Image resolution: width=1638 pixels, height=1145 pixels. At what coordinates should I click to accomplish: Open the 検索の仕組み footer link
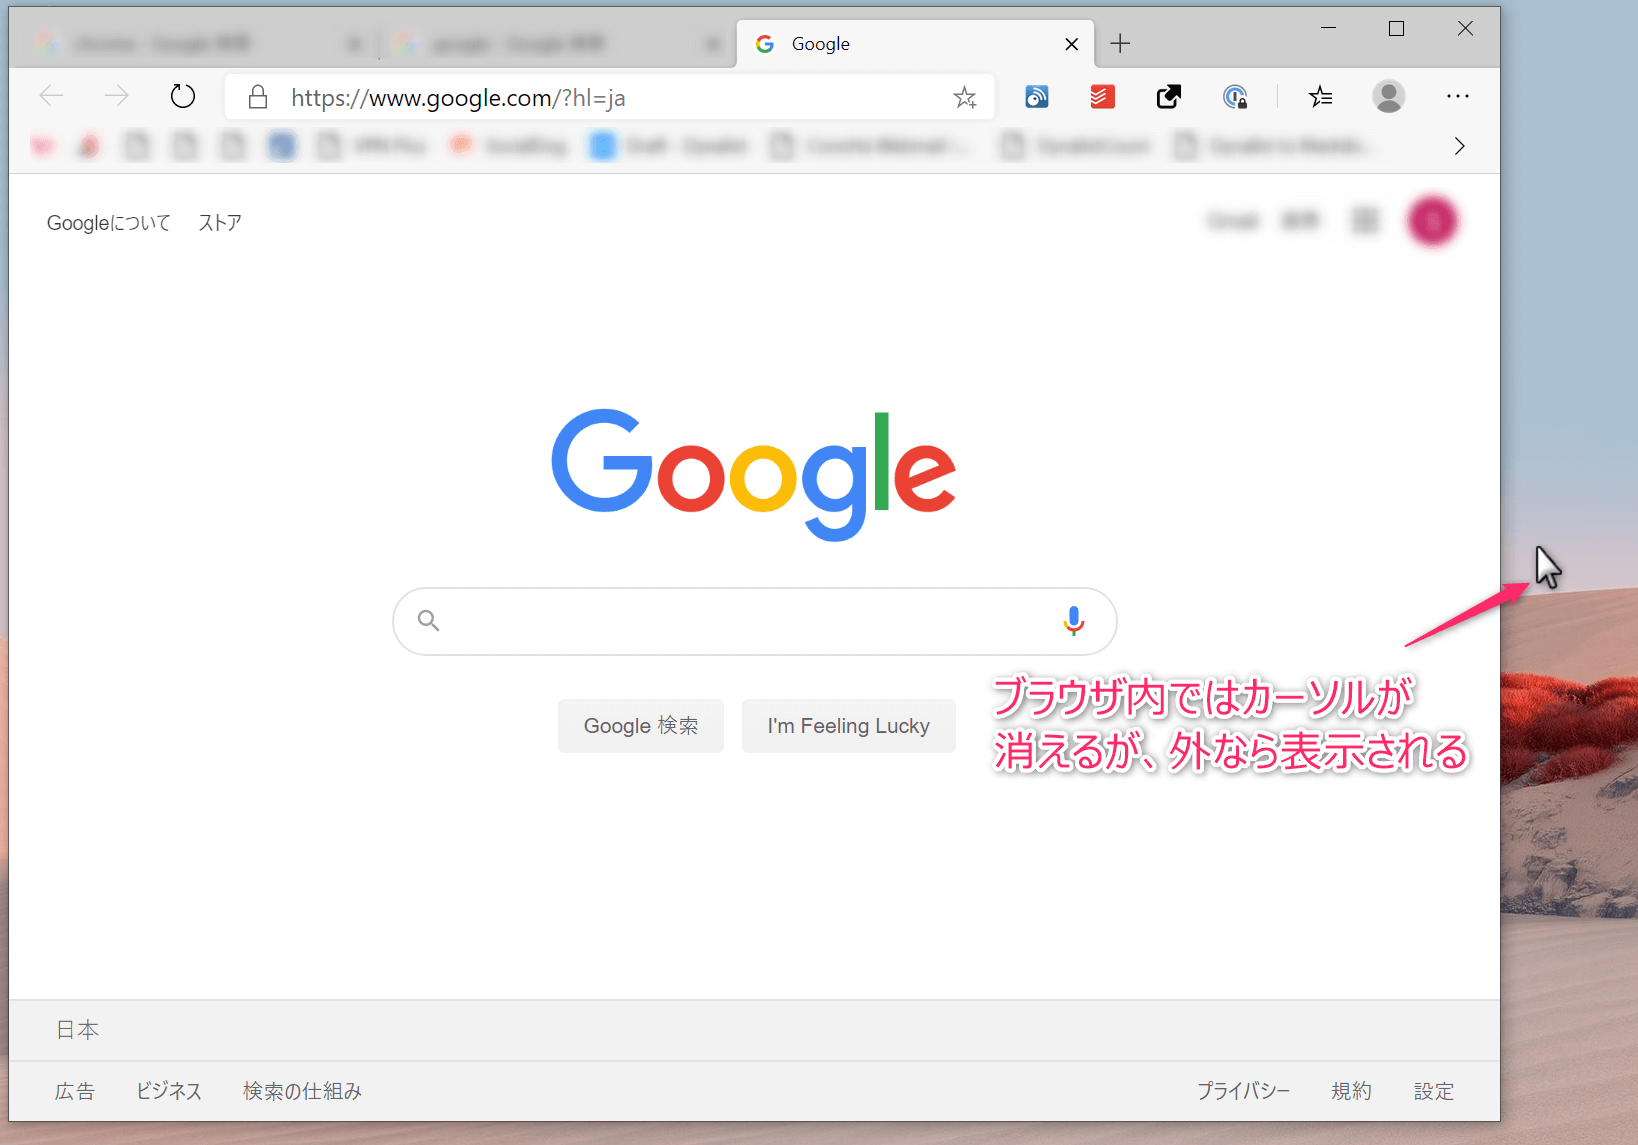[x=302, y=1091]
